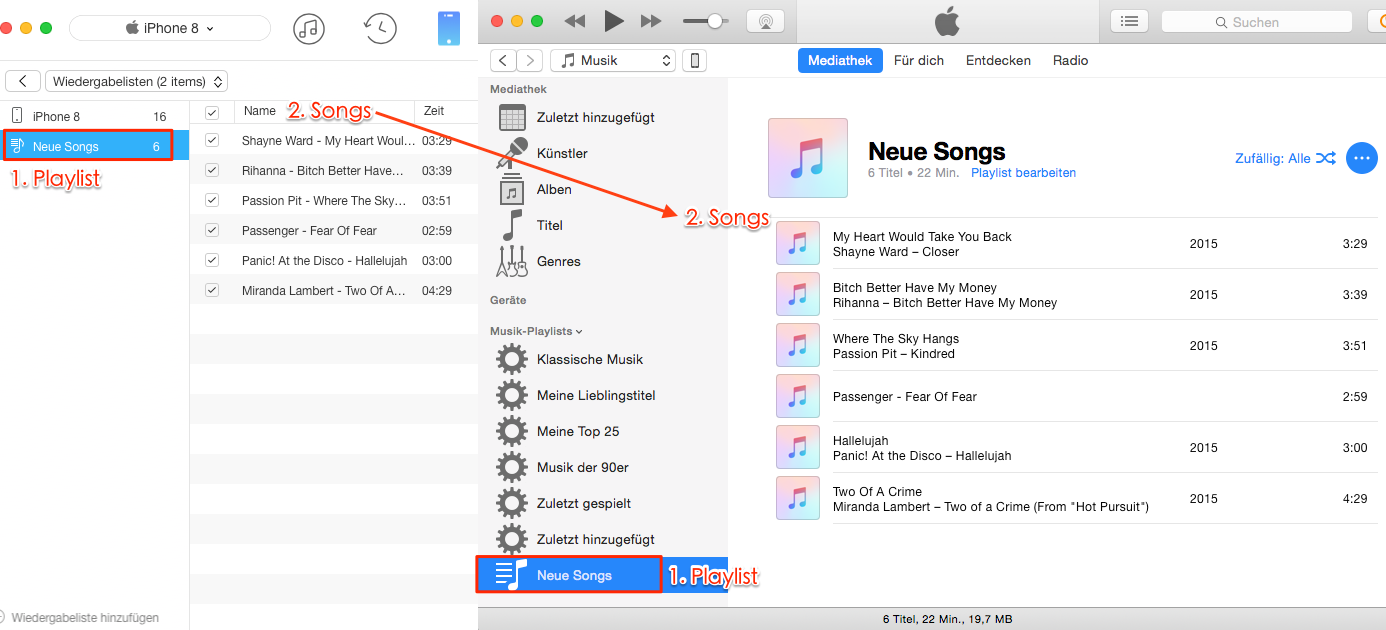Open the blue more options (…) button
The height and width of the screenshot is (630, 1386).
click(x=1362, y=158)
